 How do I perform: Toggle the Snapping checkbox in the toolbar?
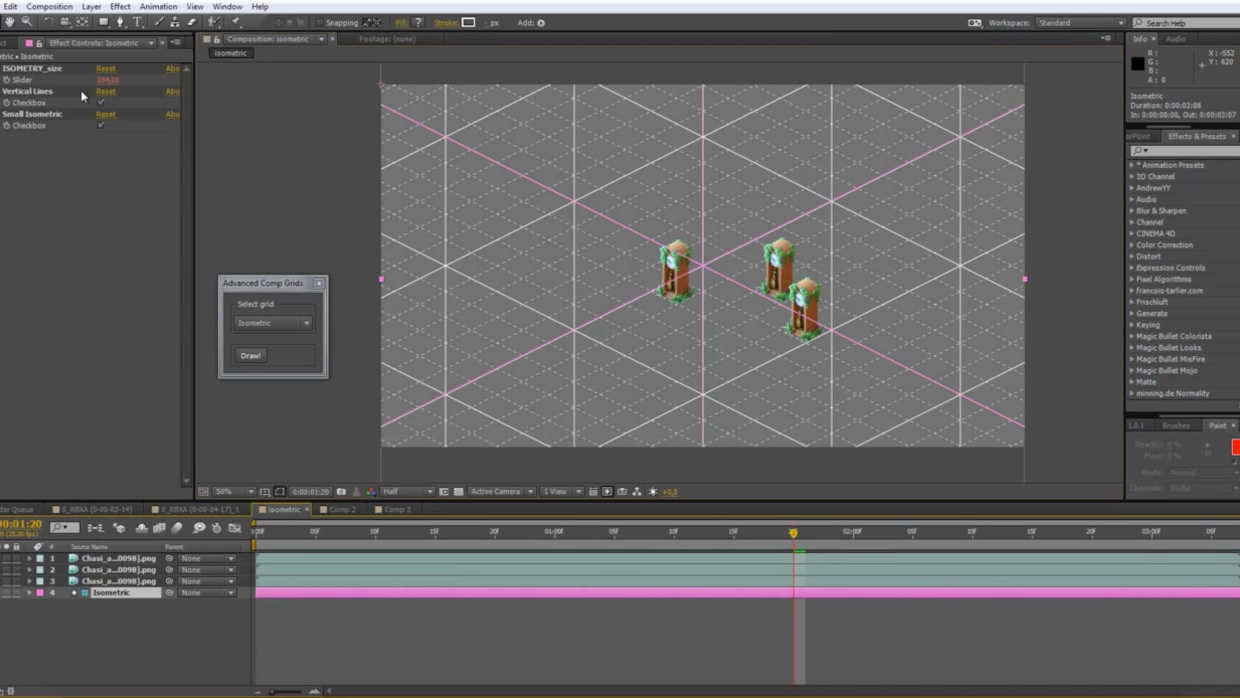click(319, 23)
